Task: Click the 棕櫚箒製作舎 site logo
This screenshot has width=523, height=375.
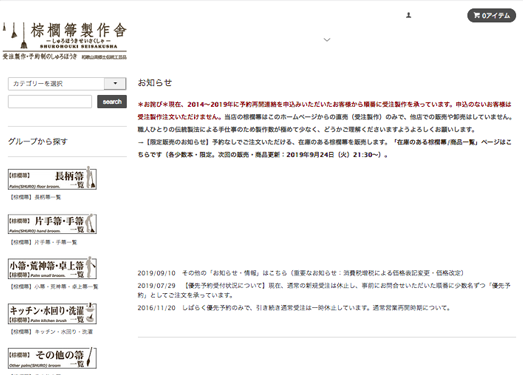Action: click(x=65, y=41)
